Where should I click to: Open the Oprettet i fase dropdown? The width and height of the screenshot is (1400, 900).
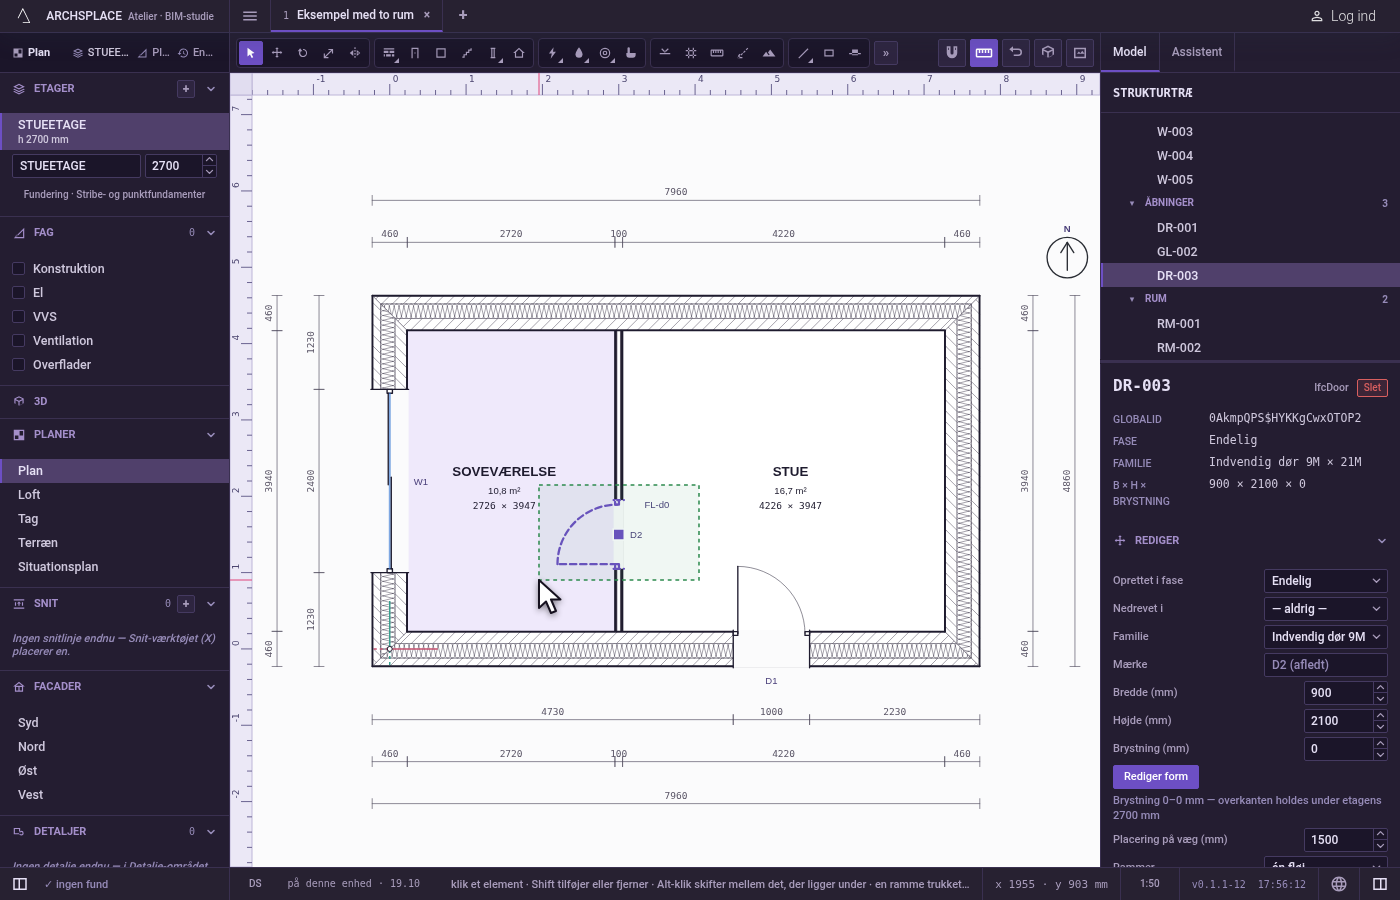[x=1325, y=581]
